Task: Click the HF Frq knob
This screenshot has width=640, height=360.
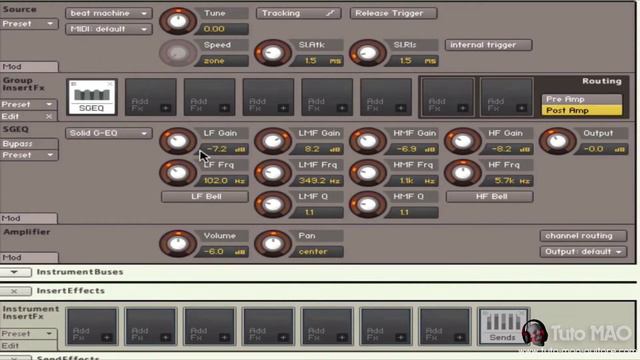Action: pos(463,173)
